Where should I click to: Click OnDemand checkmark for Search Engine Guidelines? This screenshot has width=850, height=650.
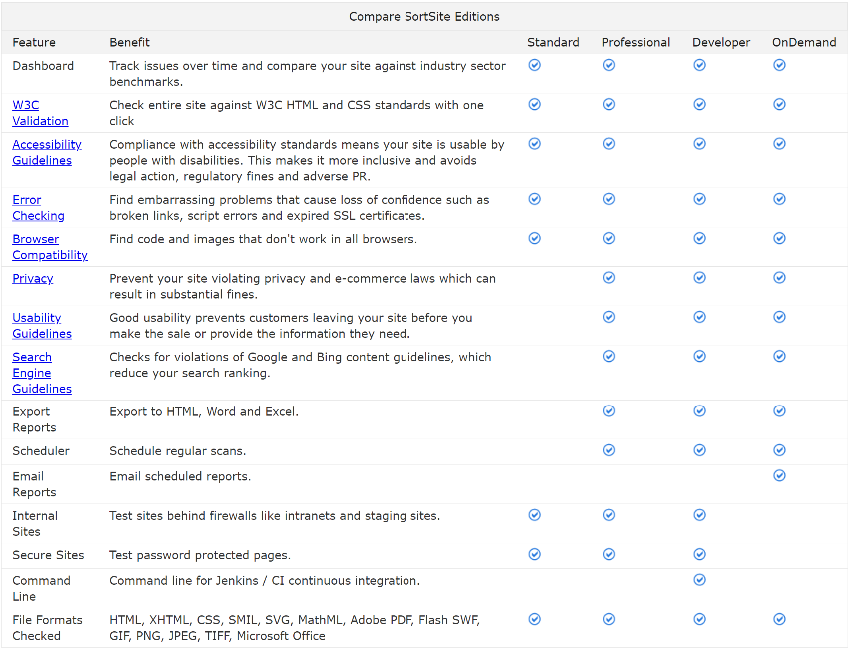[x=779, y=356]
